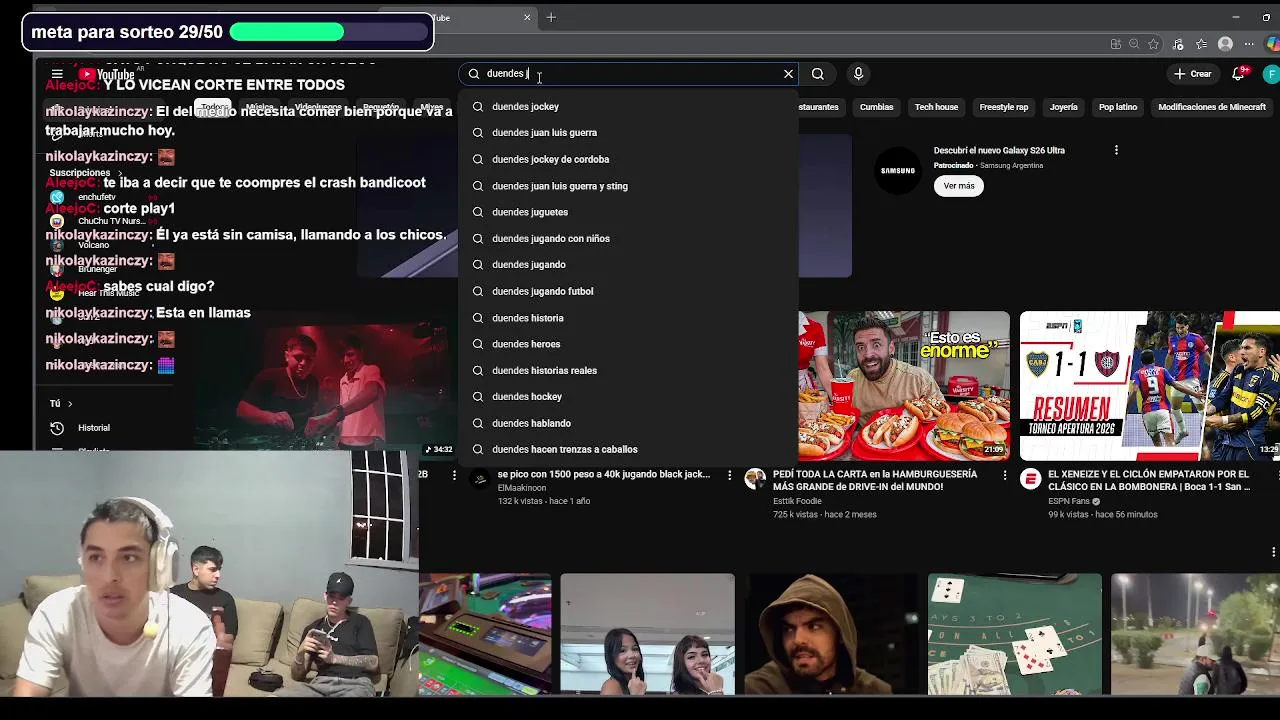Filter by the Freestyle rap chip

click(x=1003, y=107)
